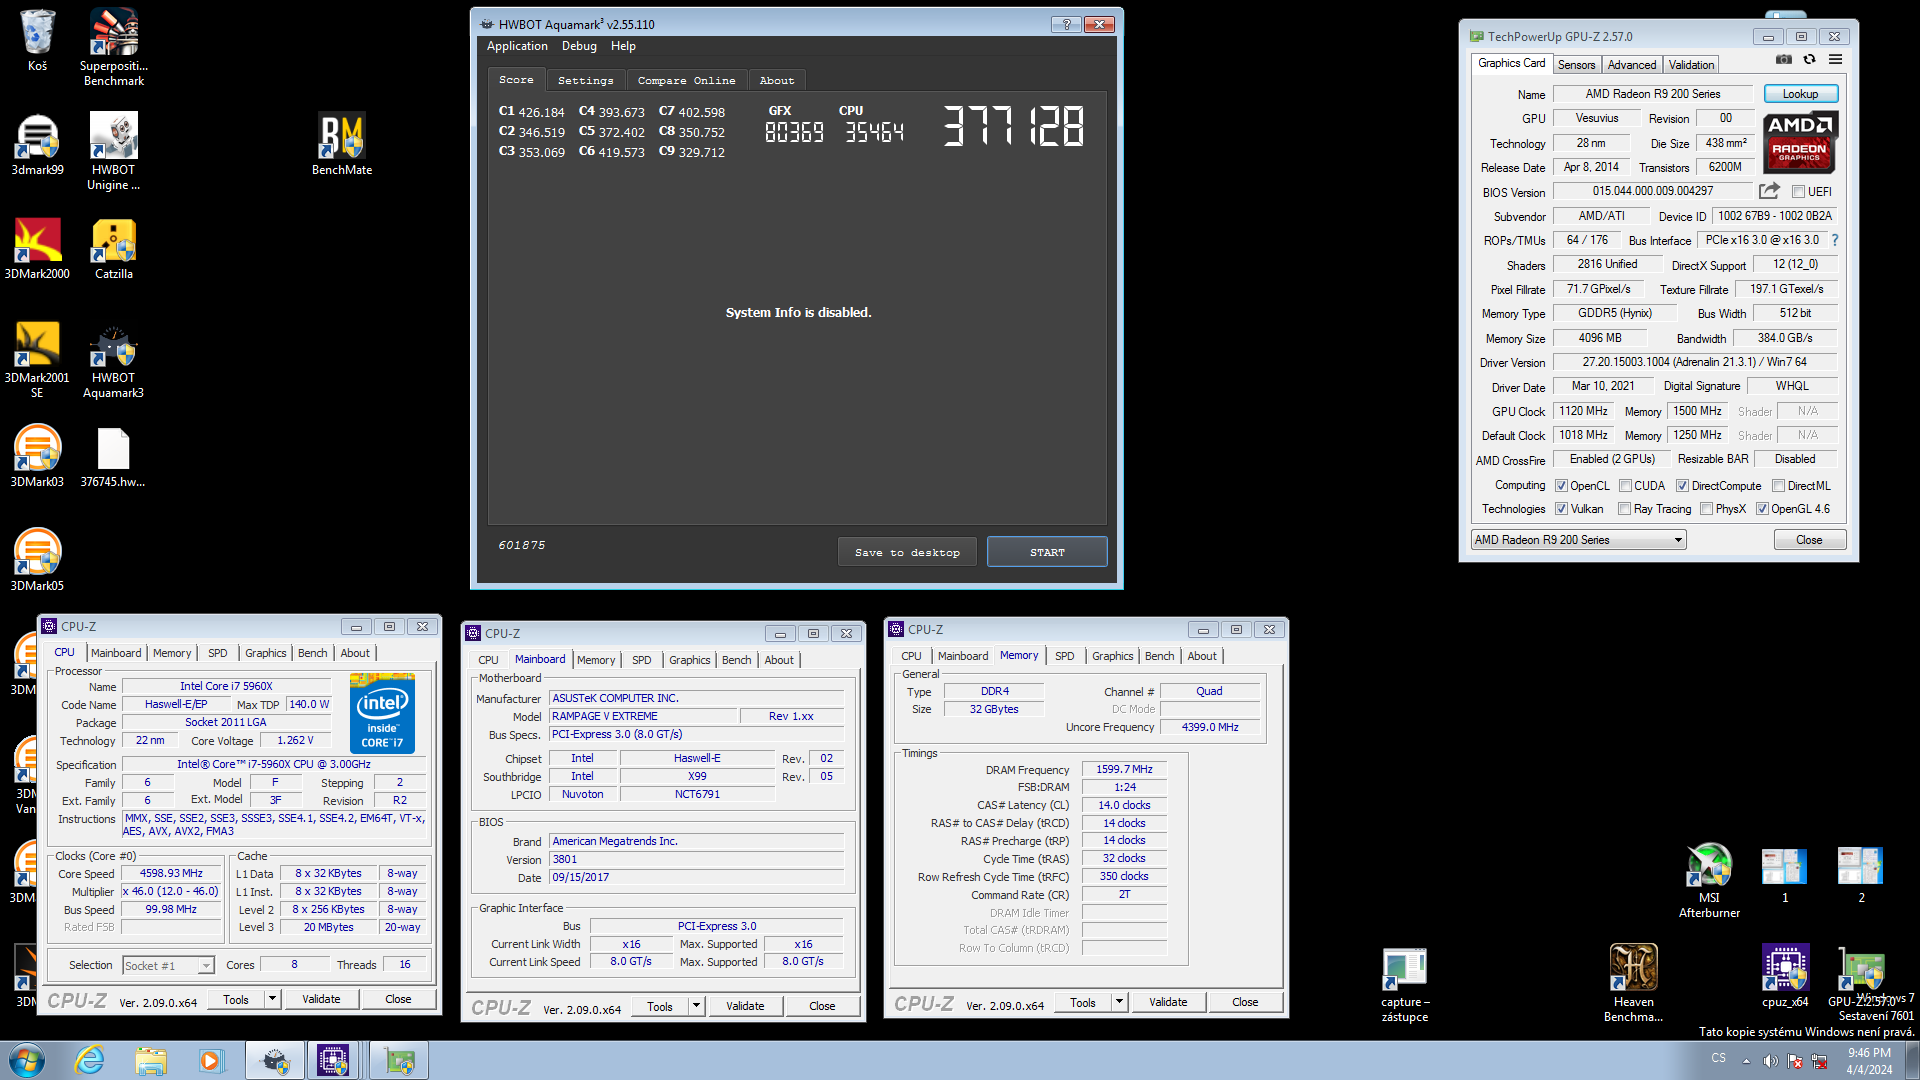
Task: Open the 3DMark2001 SE desktop shortcut
Action: (x=37, y=360)
